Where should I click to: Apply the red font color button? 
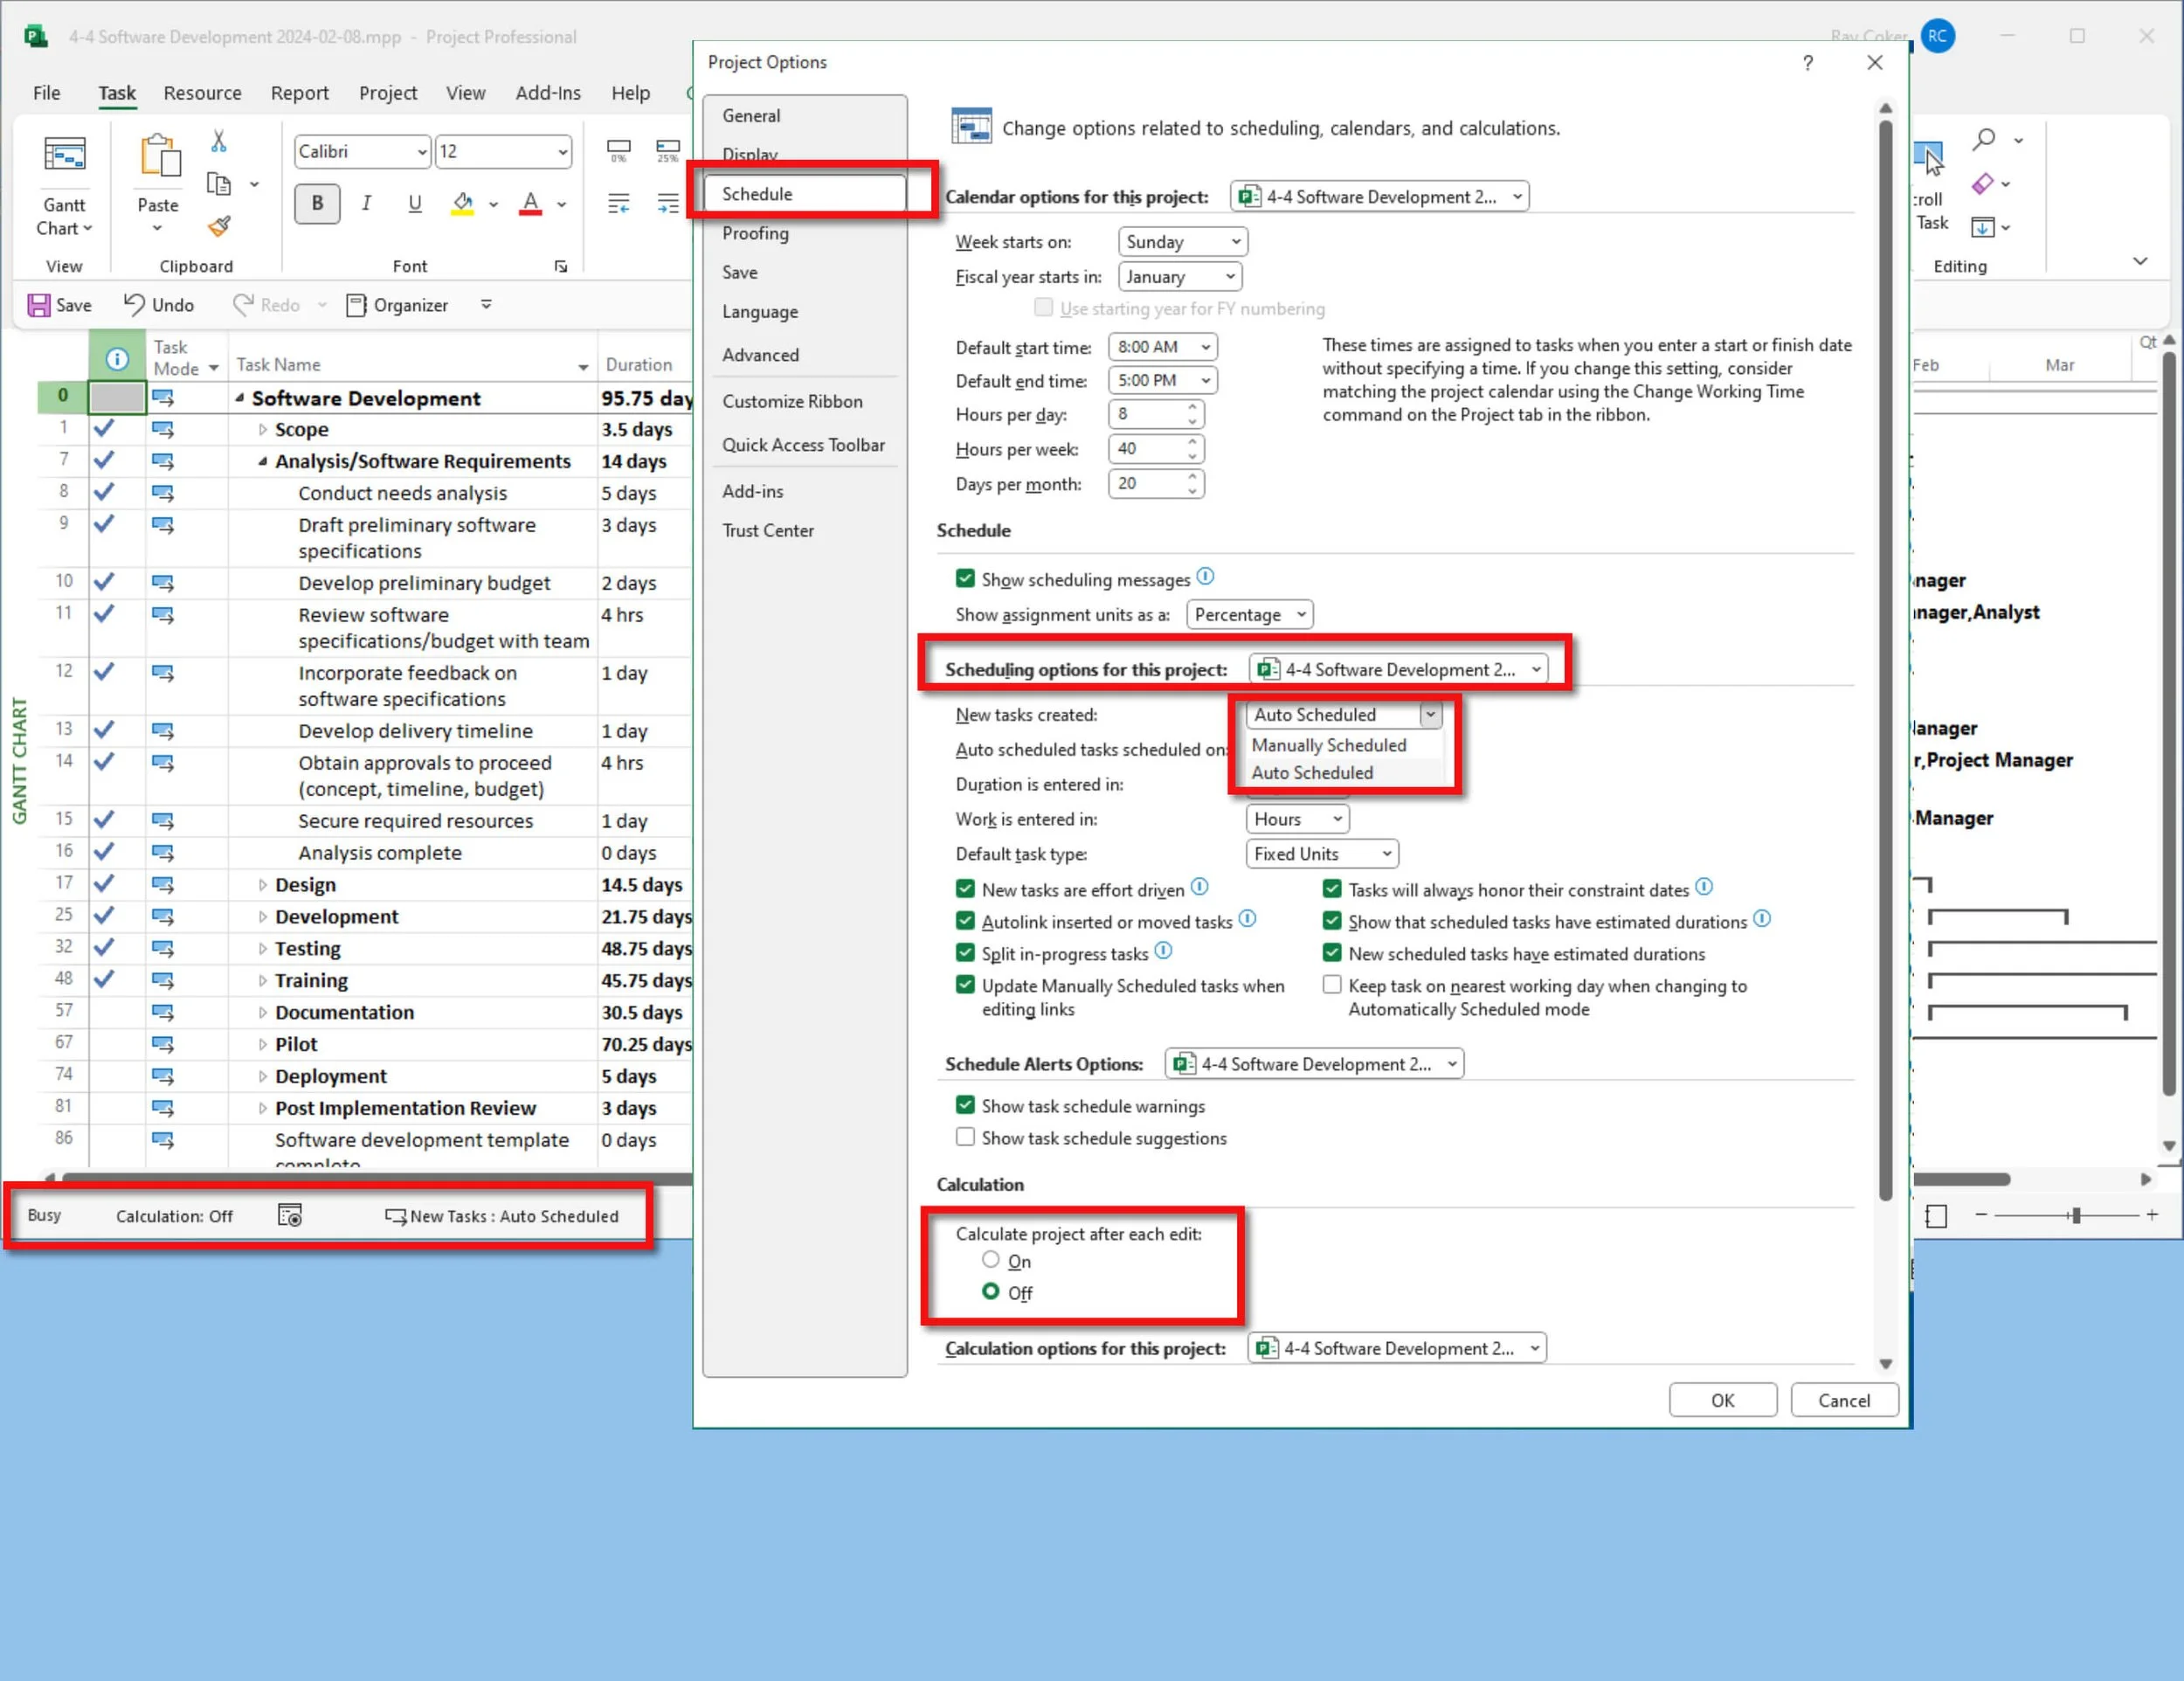click(x=531, y=204)
